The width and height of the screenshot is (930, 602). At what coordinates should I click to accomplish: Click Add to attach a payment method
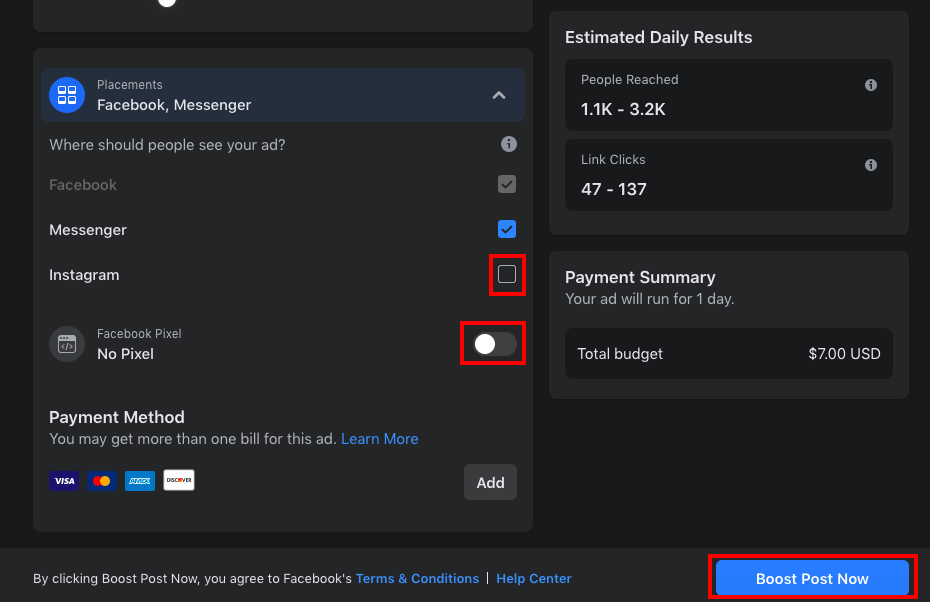click(x=490, y=482)
